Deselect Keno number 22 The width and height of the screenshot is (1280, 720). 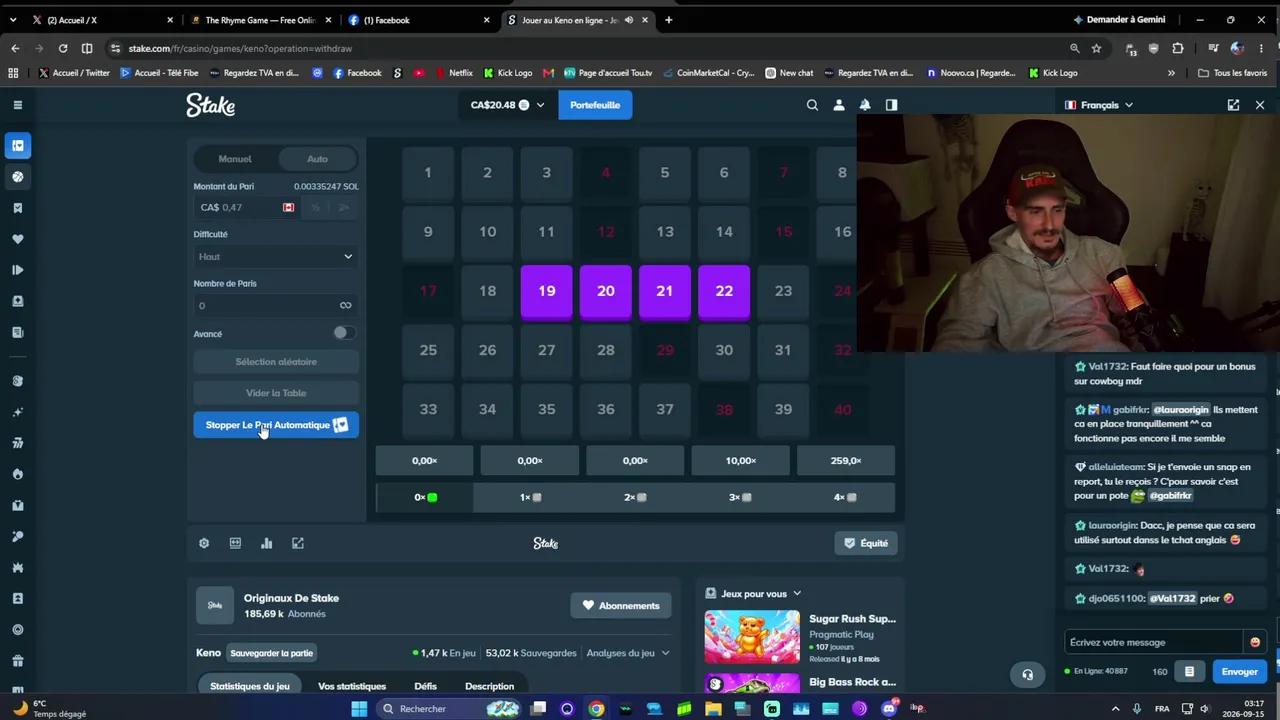pos(724,291)
